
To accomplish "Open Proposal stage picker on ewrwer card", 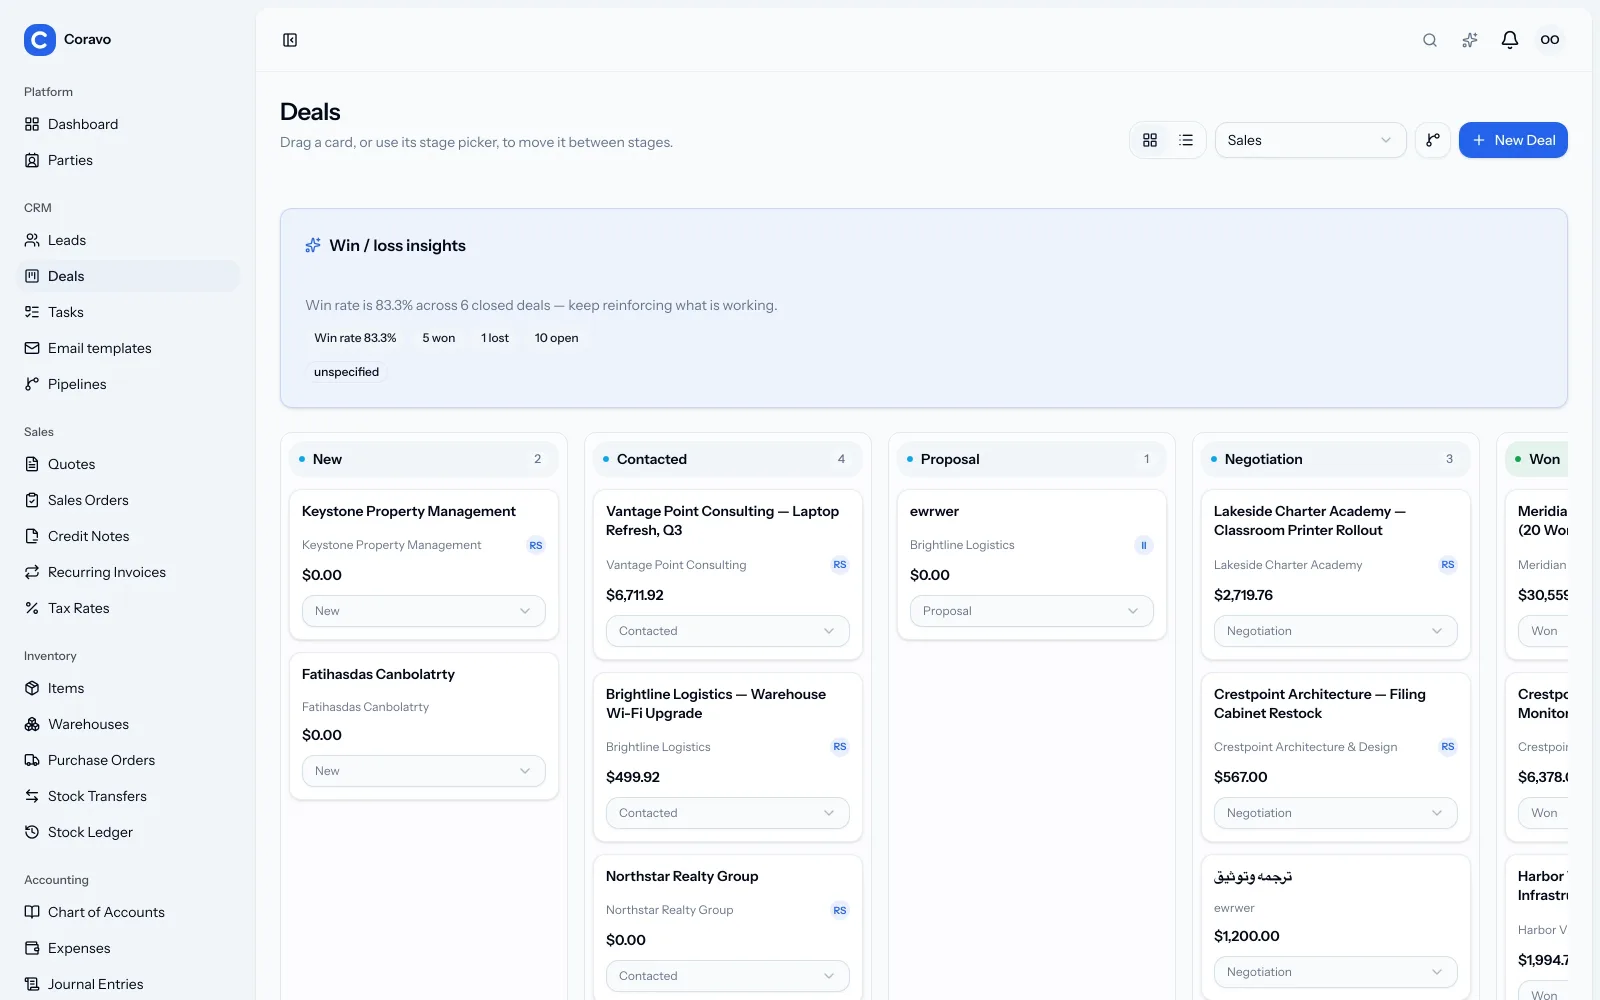I will tap(1032, 611).
